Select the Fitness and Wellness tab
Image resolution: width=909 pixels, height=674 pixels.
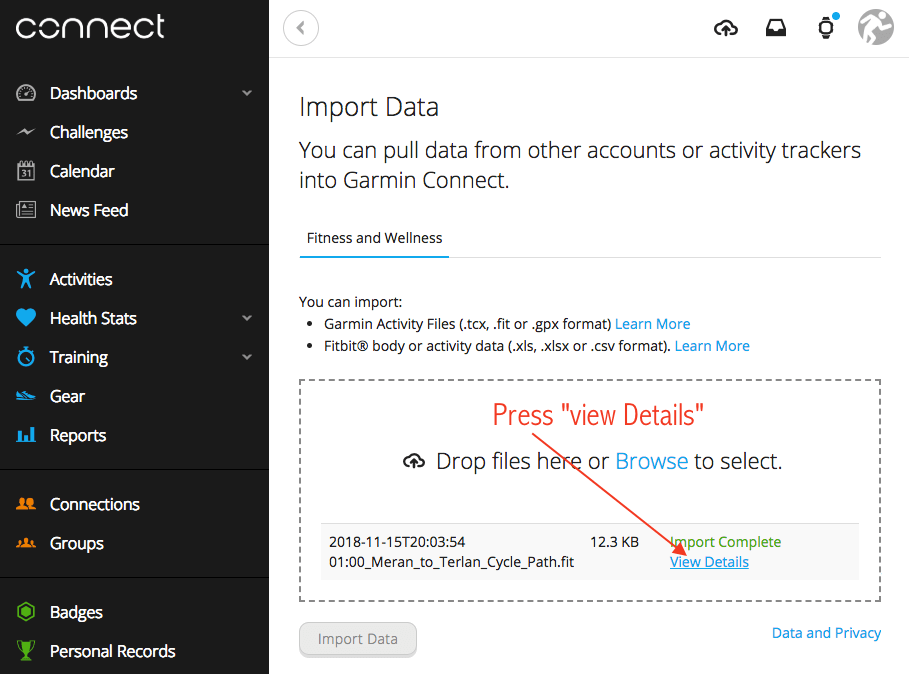[x=374, y=238]
